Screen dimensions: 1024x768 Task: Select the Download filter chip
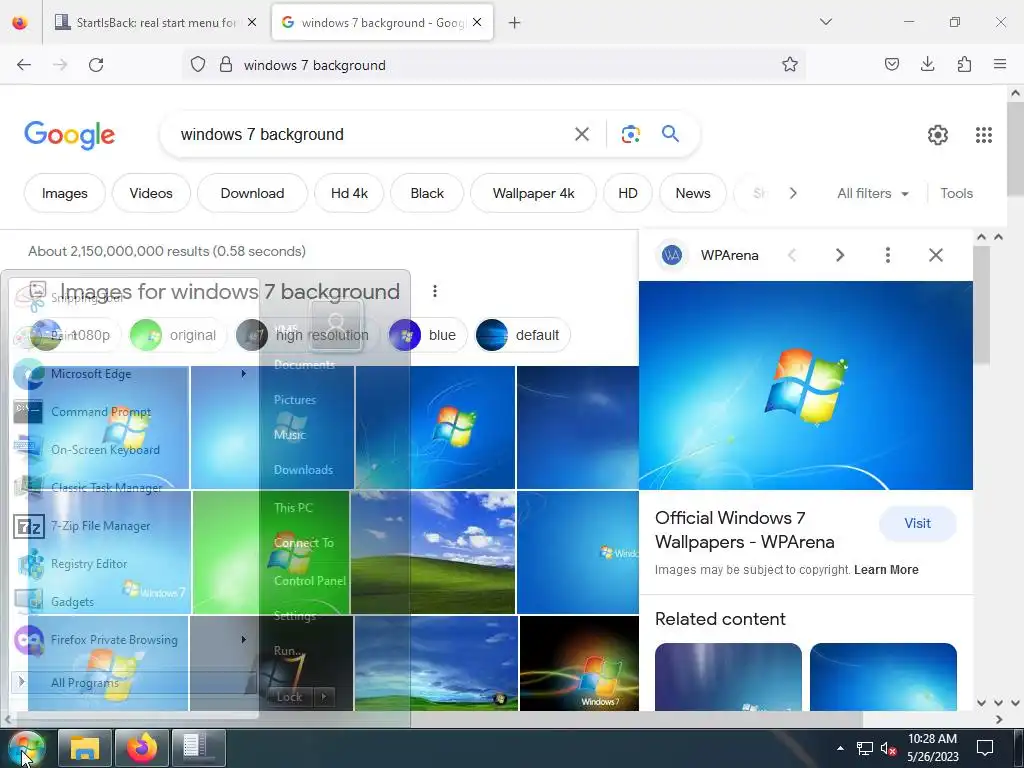tap(252, 193)
